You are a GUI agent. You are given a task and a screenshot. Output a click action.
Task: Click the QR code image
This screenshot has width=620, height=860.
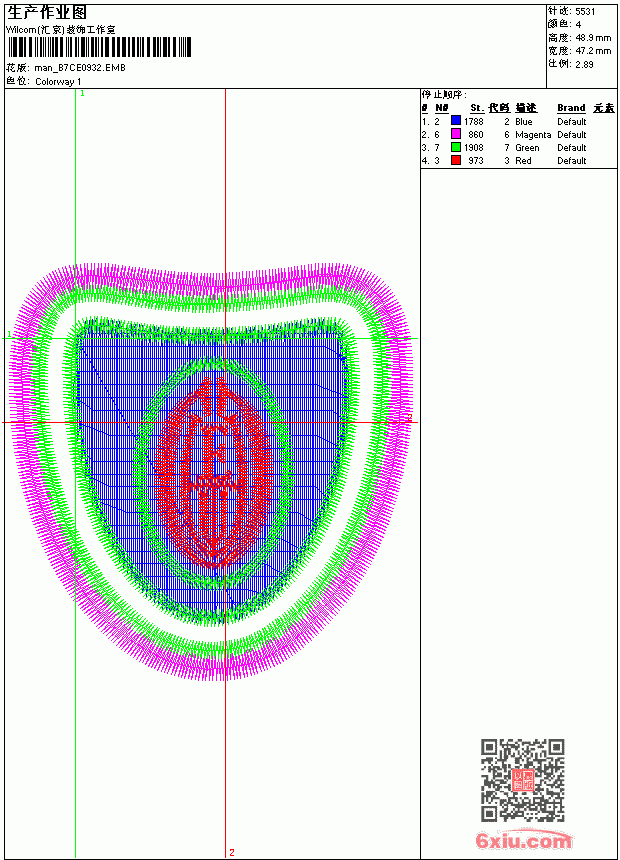pyautogui.click(x=523, y=780)
